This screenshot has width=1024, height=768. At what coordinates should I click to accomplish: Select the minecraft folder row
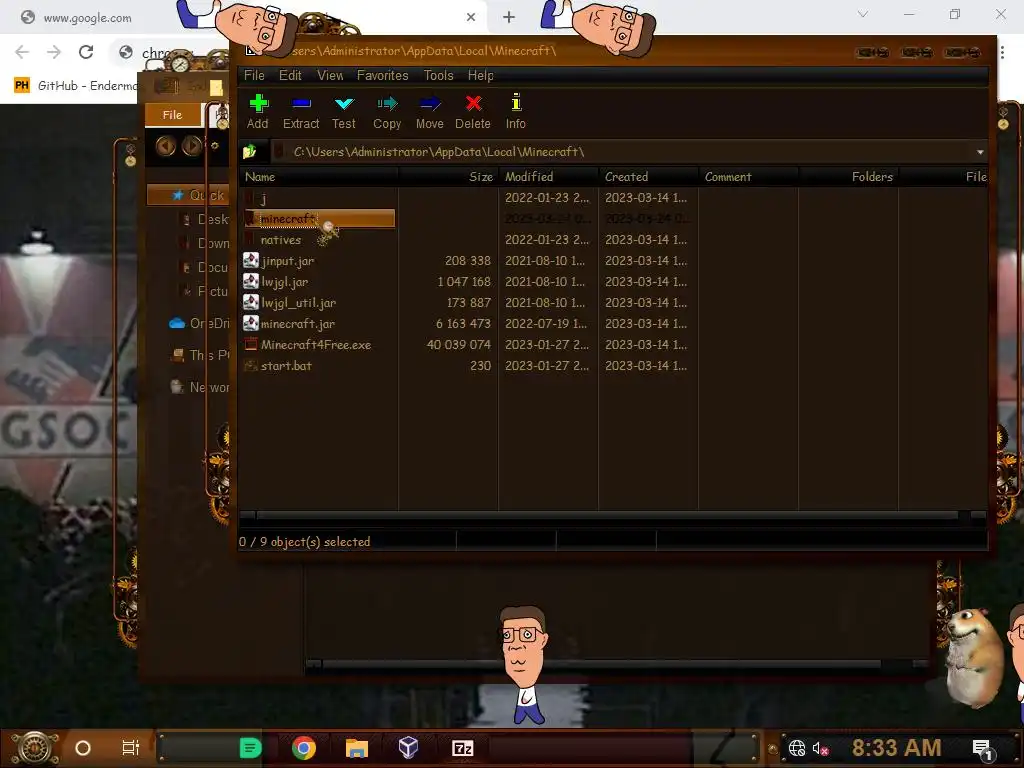coord(319,219)
